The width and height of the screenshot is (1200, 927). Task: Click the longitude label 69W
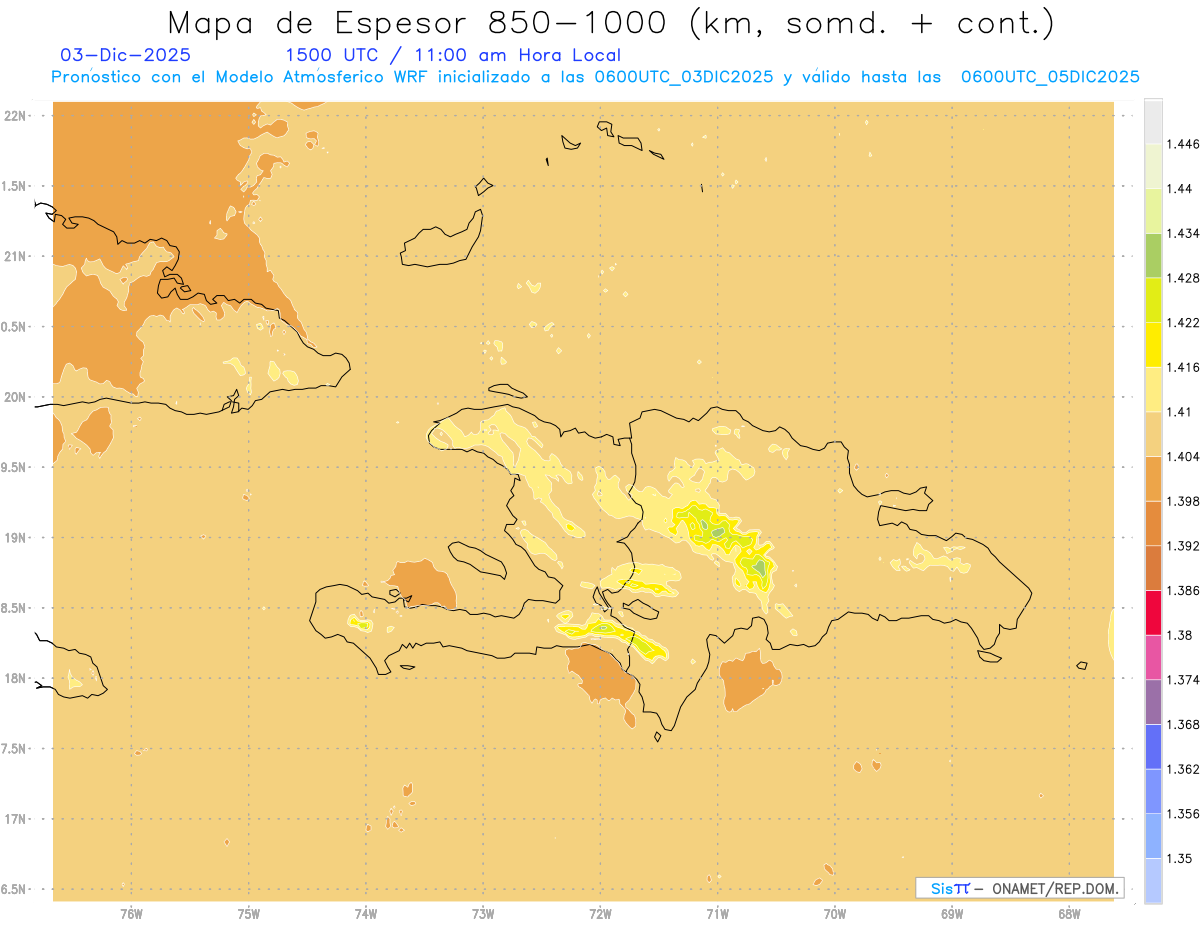pos(952,913)
